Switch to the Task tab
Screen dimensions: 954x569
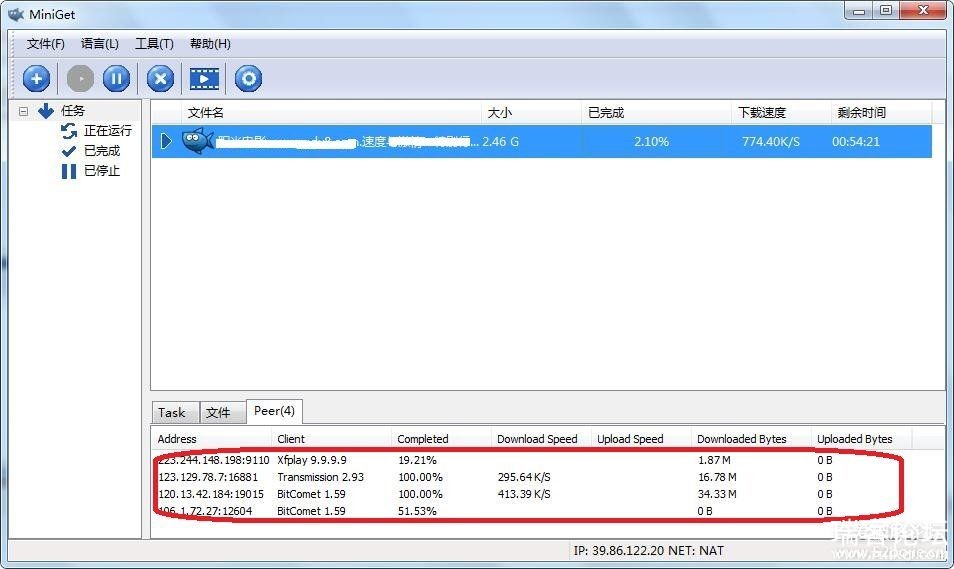175,413
